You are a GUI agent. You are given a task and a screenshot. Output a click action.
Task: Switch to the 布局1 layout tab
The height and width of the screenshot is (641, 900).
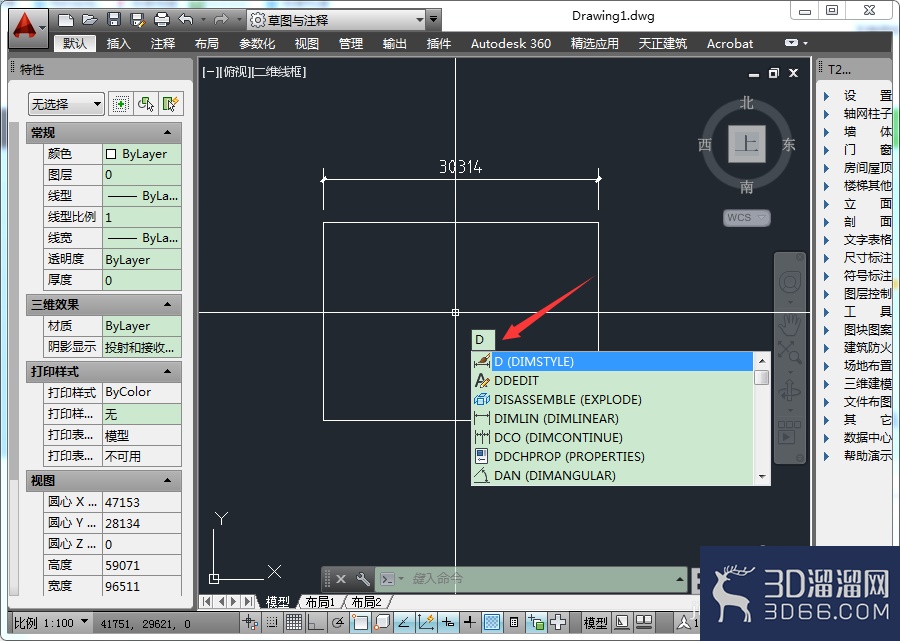(320, 602)
